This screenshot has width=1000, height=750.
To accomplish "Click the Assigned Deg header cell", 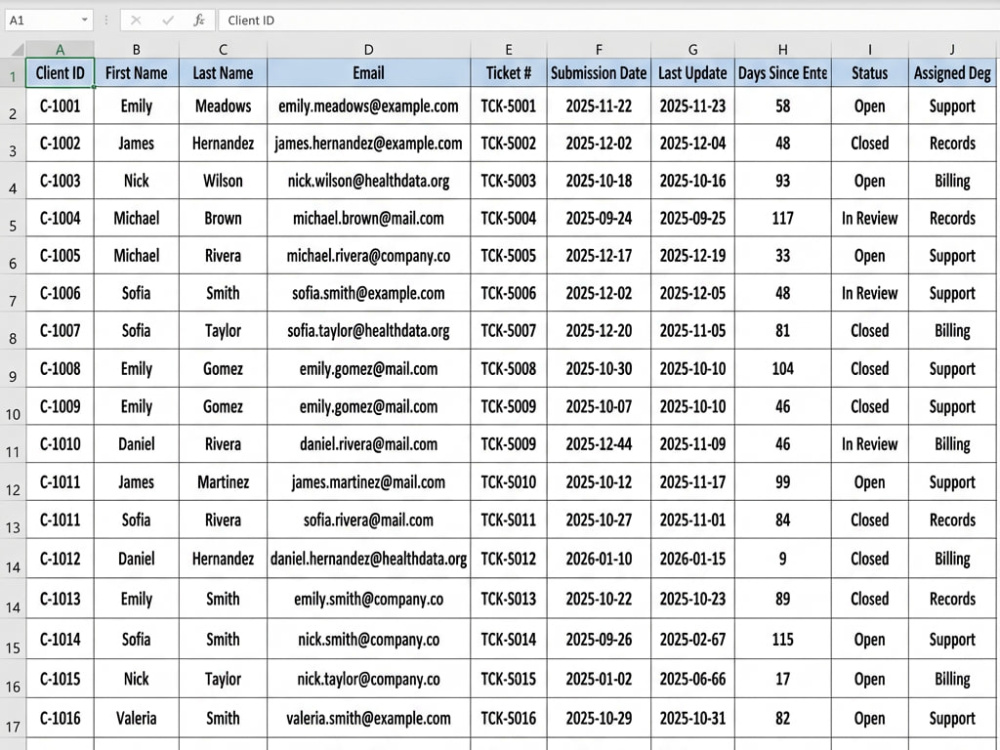I will coord(952,73).
